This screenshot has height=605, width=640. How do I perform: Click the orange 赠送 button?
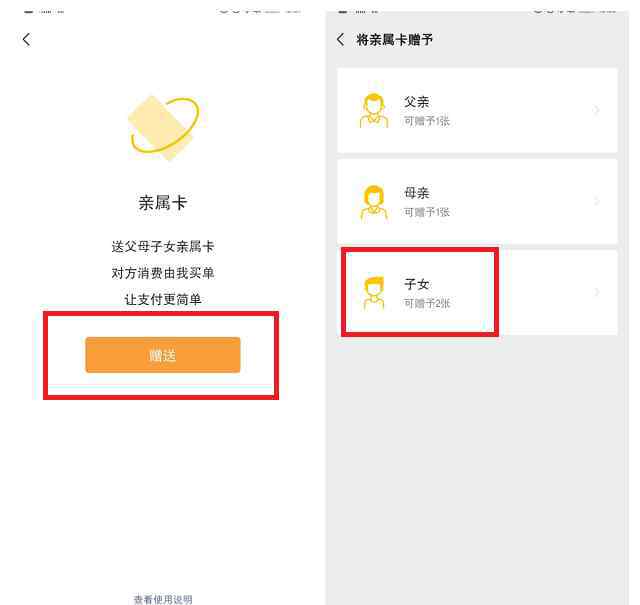click(x=163, y=355)
